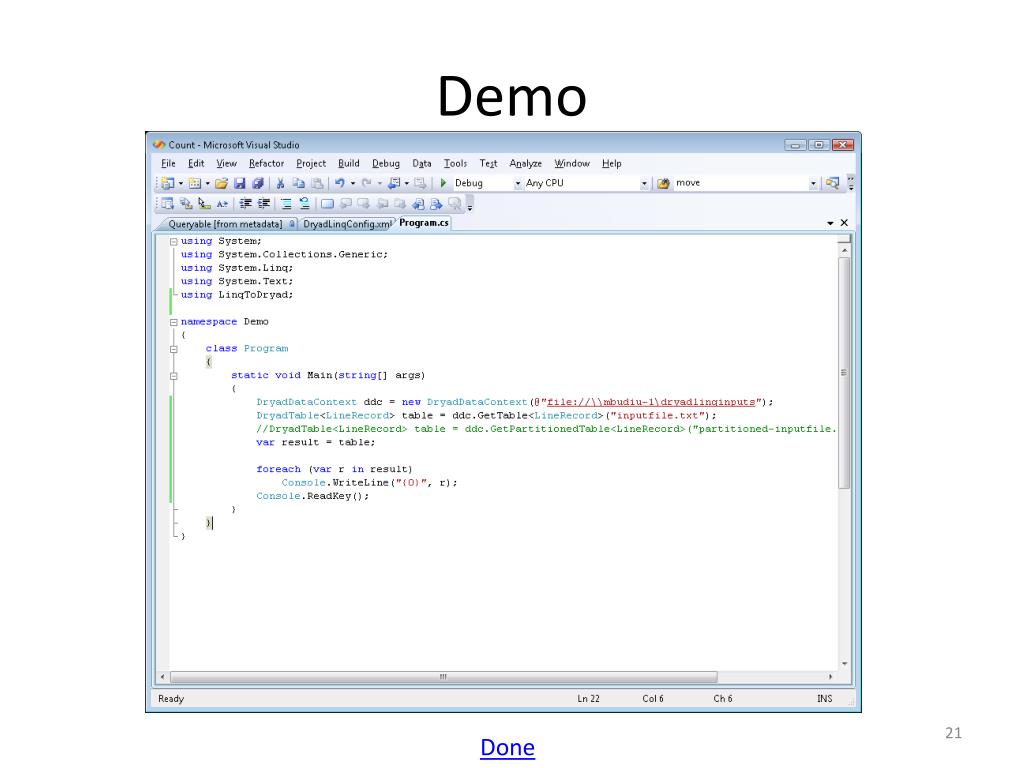Viewport: 1024px width, 768px height.
Task: Click the horizontal scrollbar thumb
Action: tap(443, 677)
